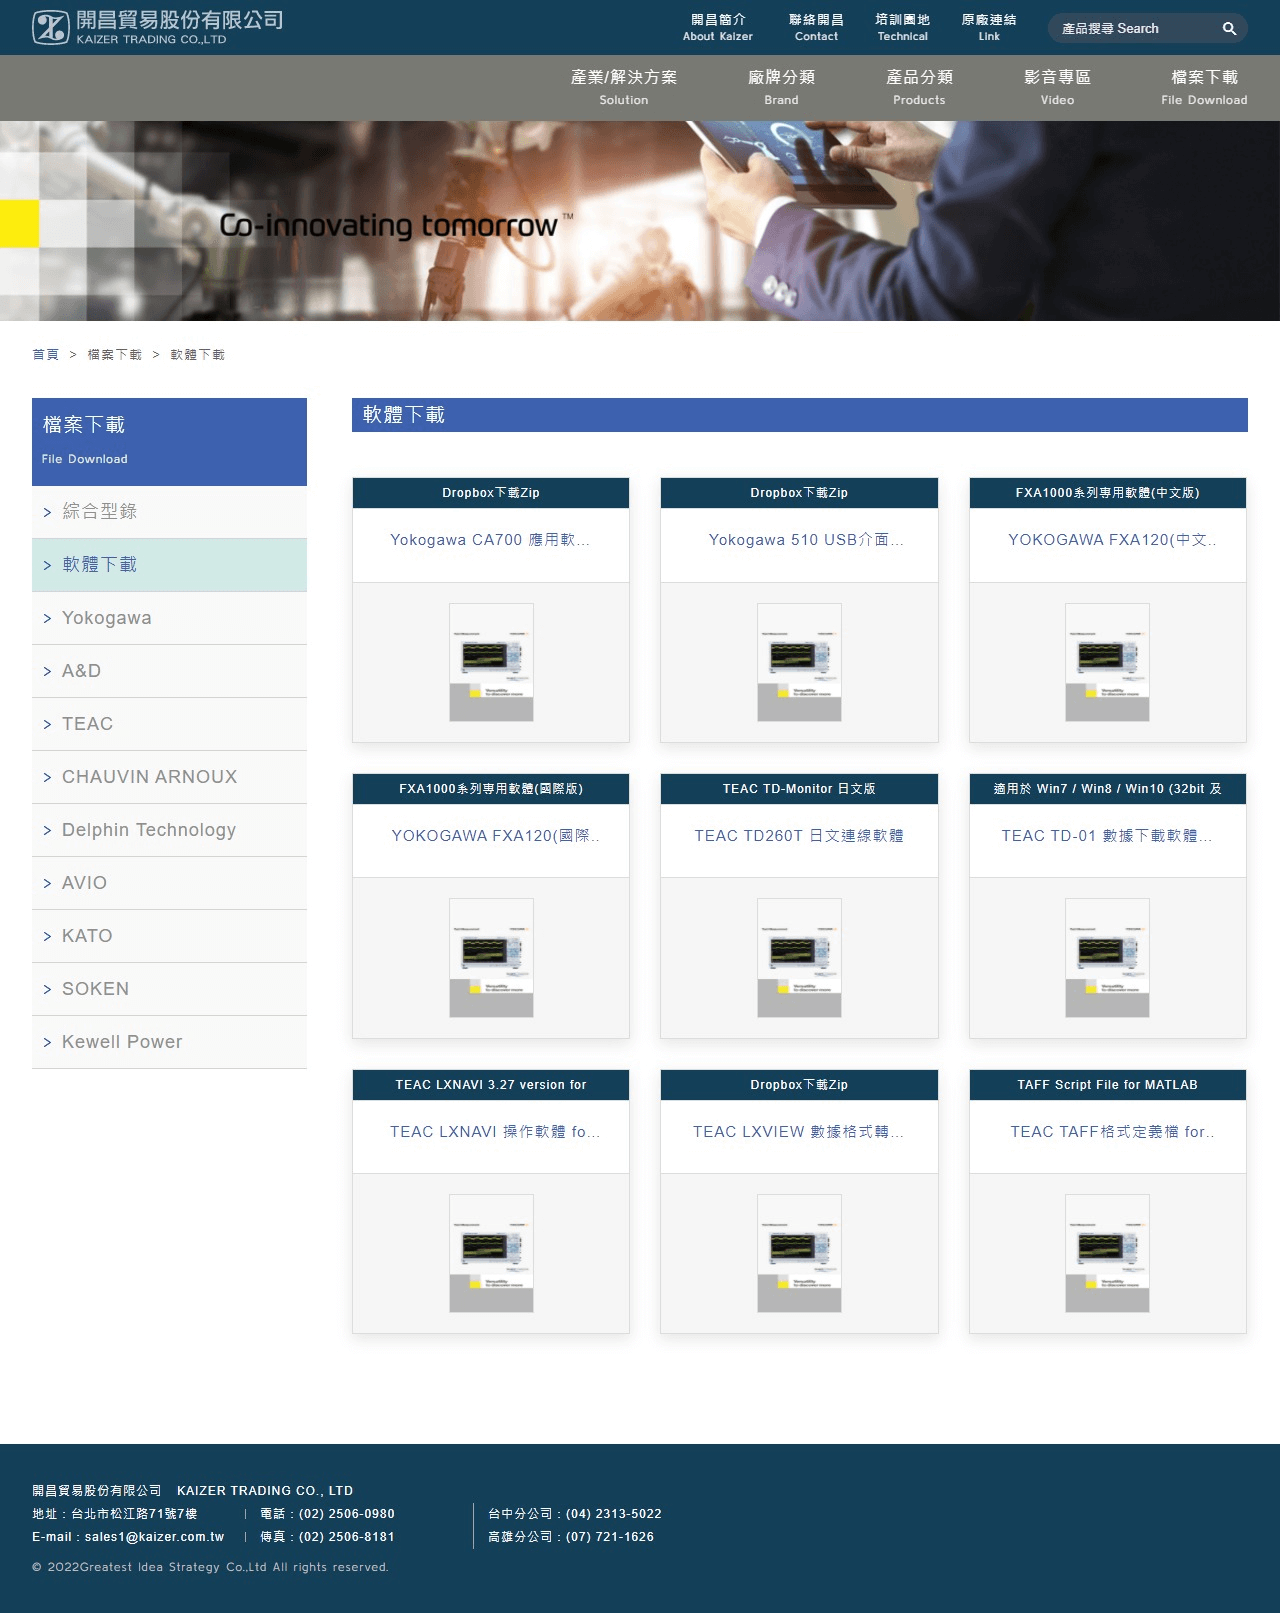The width and height of the screenshot is (1280, 1613).
Task: Click the TEAC TD260T card thumbnail
Action: tap(799, 958)
